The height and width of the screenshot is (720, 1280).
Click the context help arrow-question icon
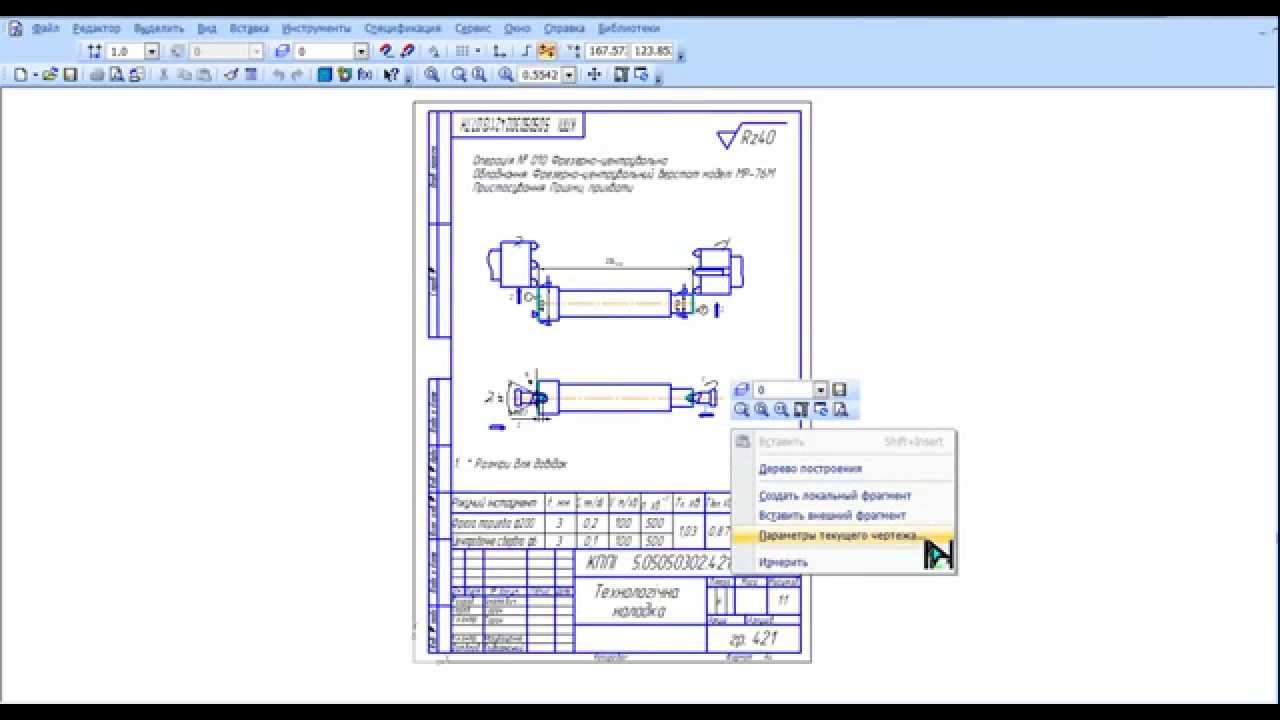[391, 74]
